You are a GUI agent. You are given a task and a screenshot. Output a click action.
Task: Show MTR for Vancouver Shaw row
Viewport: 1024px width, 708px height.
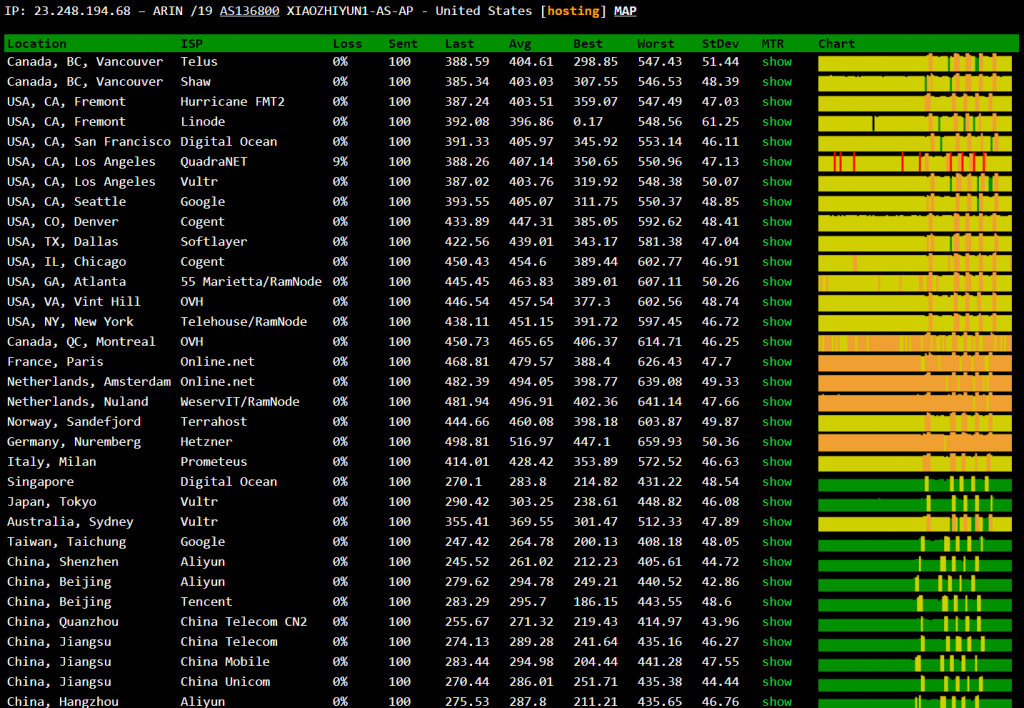pos(776,82)
